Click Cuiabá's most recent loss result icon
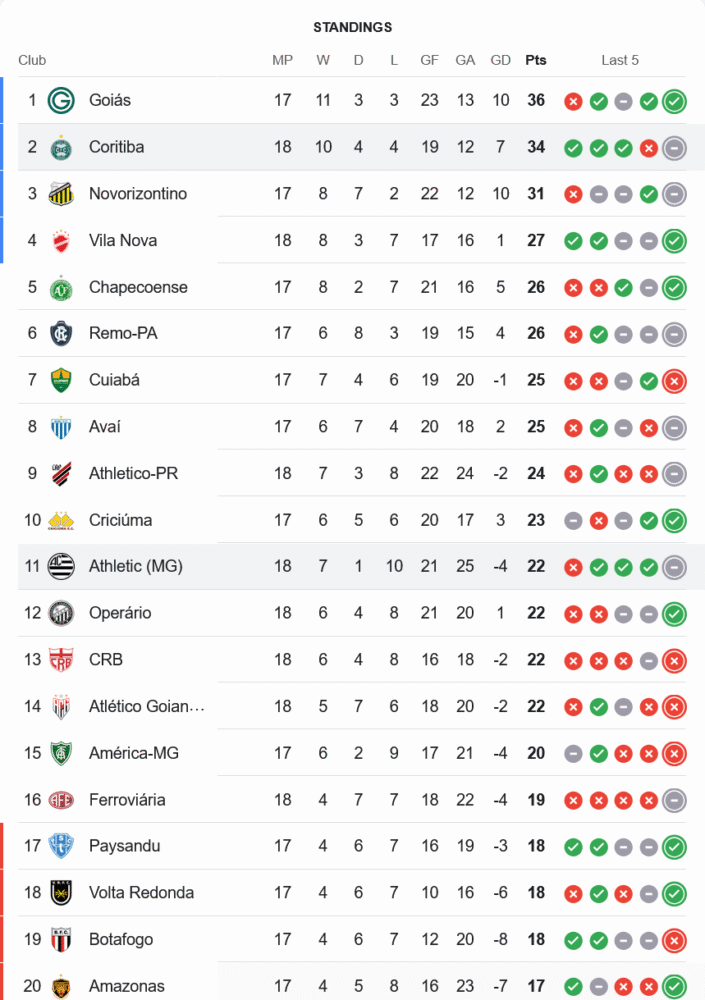The height and width of the screenshot is (1000, 705). point(674,380)
